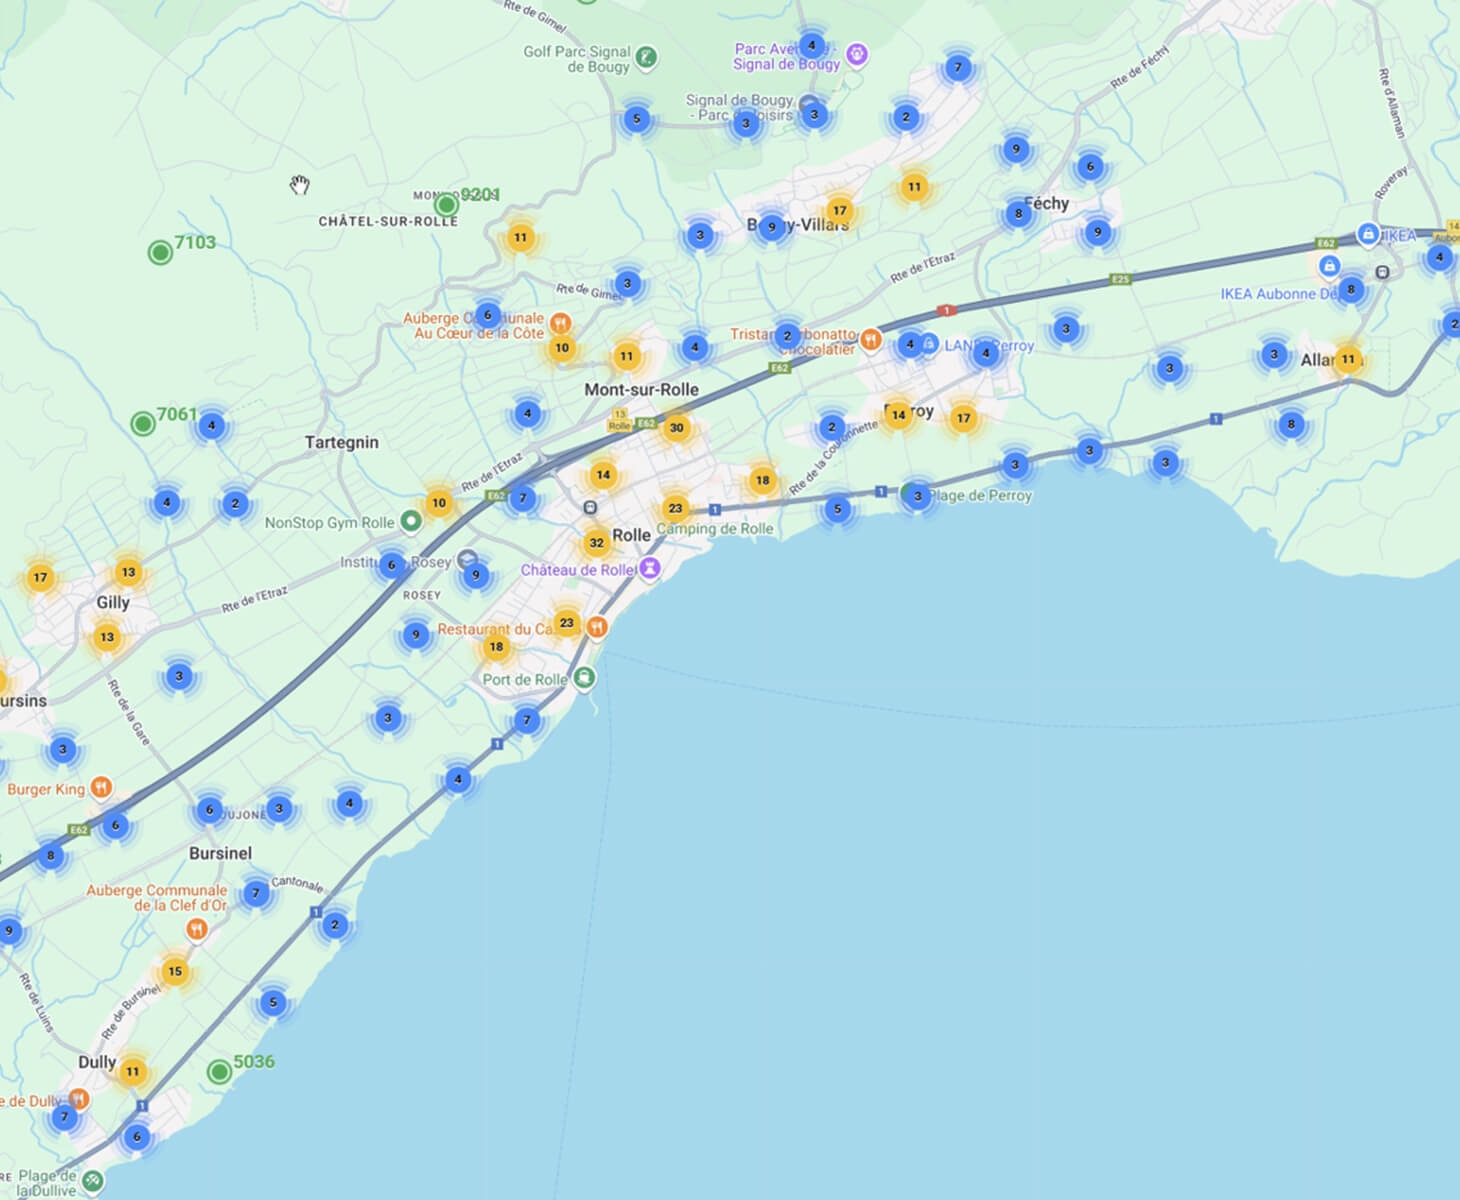
Task: Open the Burger King restaurant pin
Action: 101,788
